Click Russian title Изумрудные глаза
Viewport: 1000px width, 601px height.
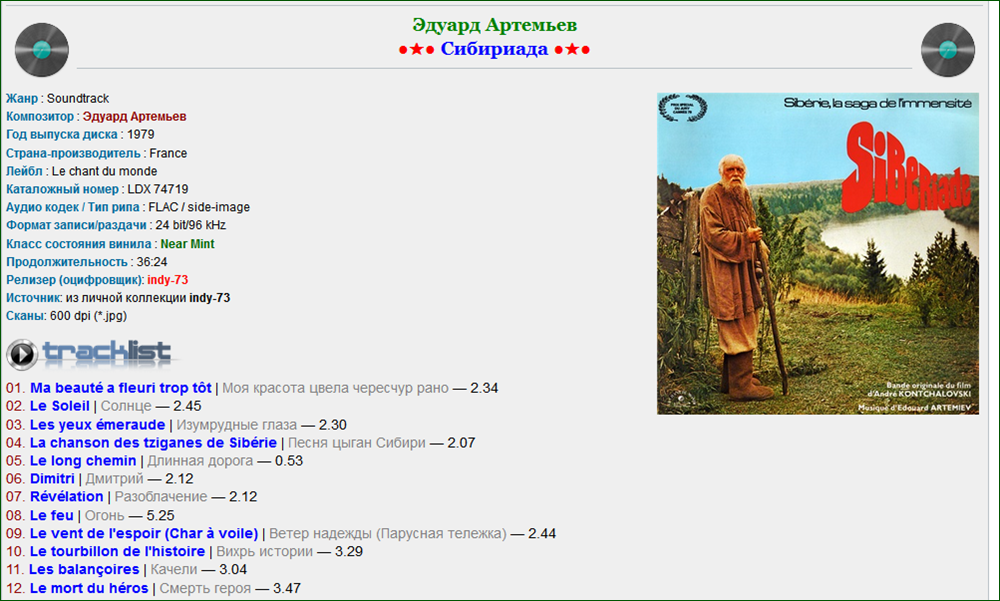click(x=237, y=425)
